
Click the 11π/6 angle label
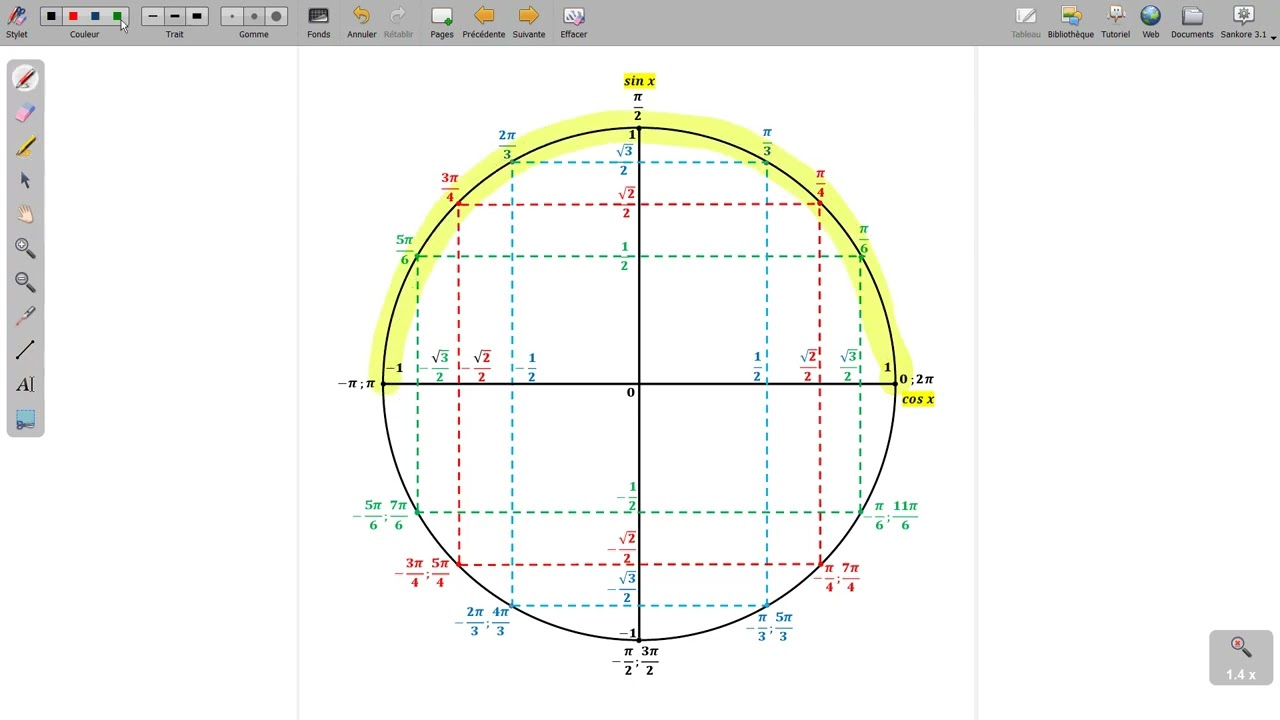point(905,515)
